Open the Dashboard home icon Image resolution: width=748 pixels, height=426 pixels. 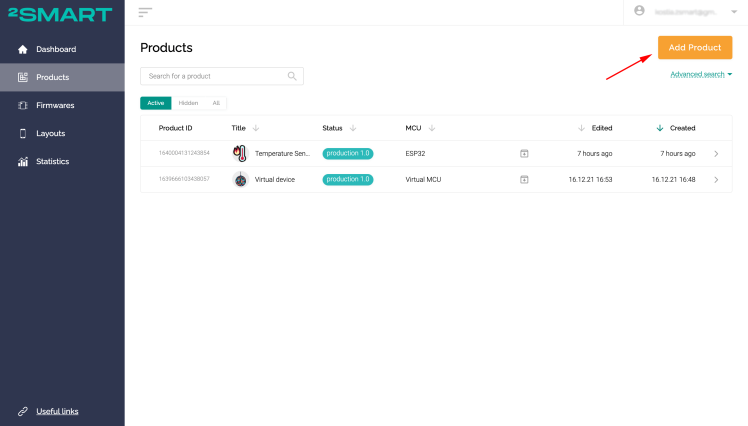point(22,49)
